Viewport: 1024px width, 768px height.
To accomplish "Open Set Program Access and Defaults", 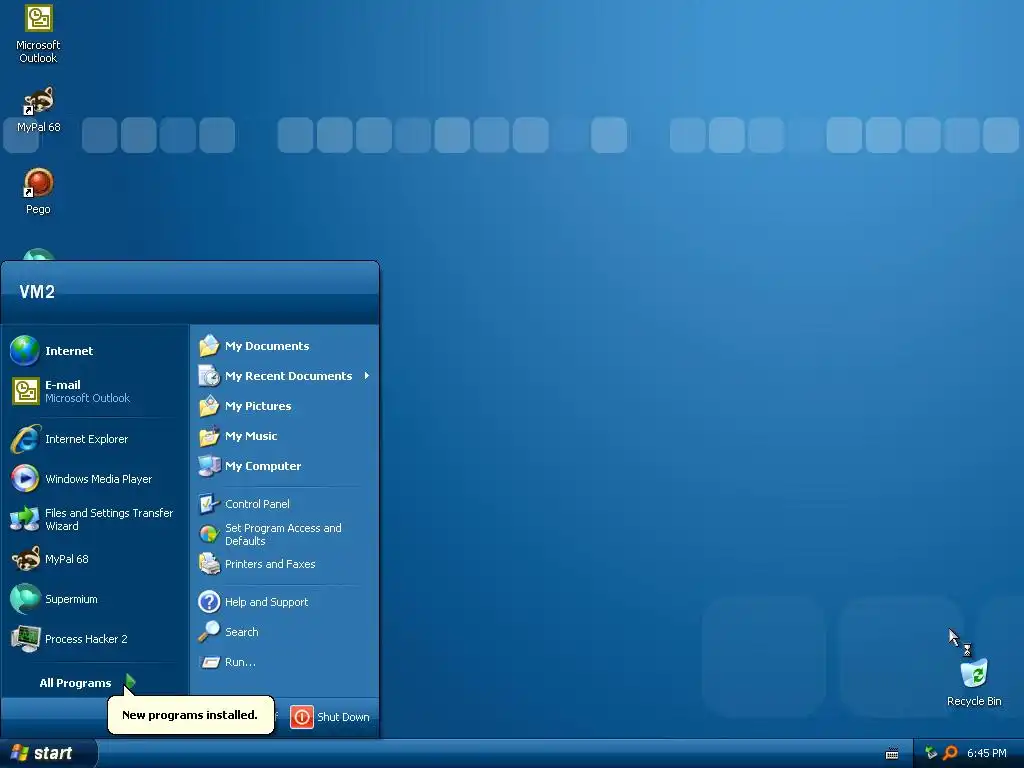I will click(285, 534).
